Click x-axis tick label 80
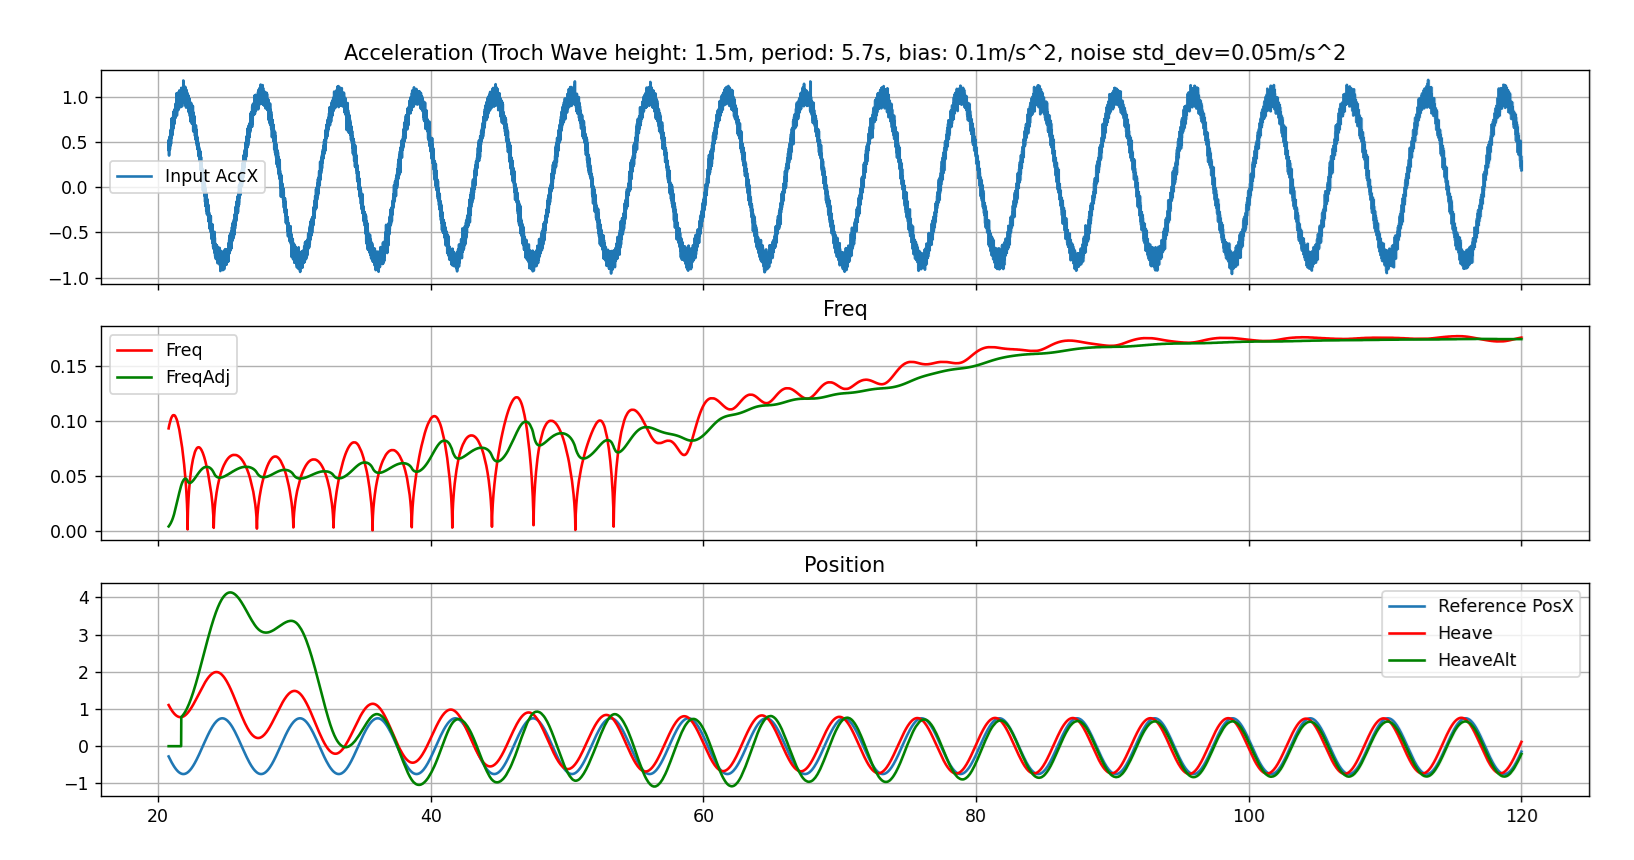The height and width of the screenshot is (860, 1634). 976,816
